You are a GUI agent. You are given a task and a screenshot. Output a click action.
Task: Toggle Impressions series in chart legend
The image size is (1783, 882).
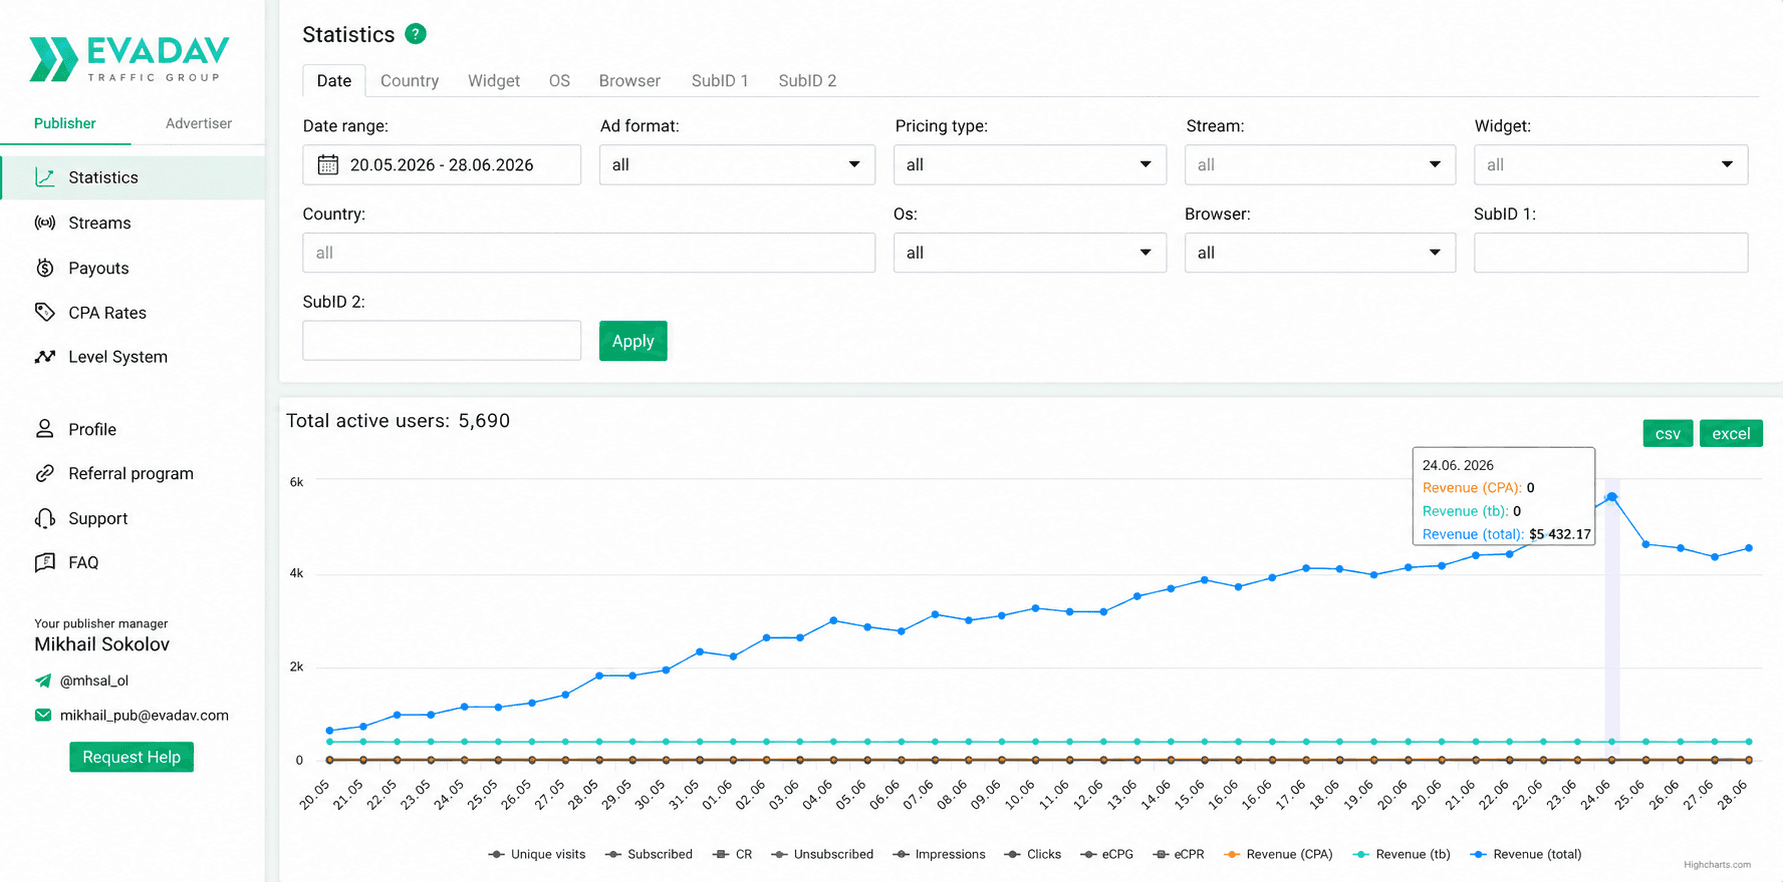click(x=939, y=854)
